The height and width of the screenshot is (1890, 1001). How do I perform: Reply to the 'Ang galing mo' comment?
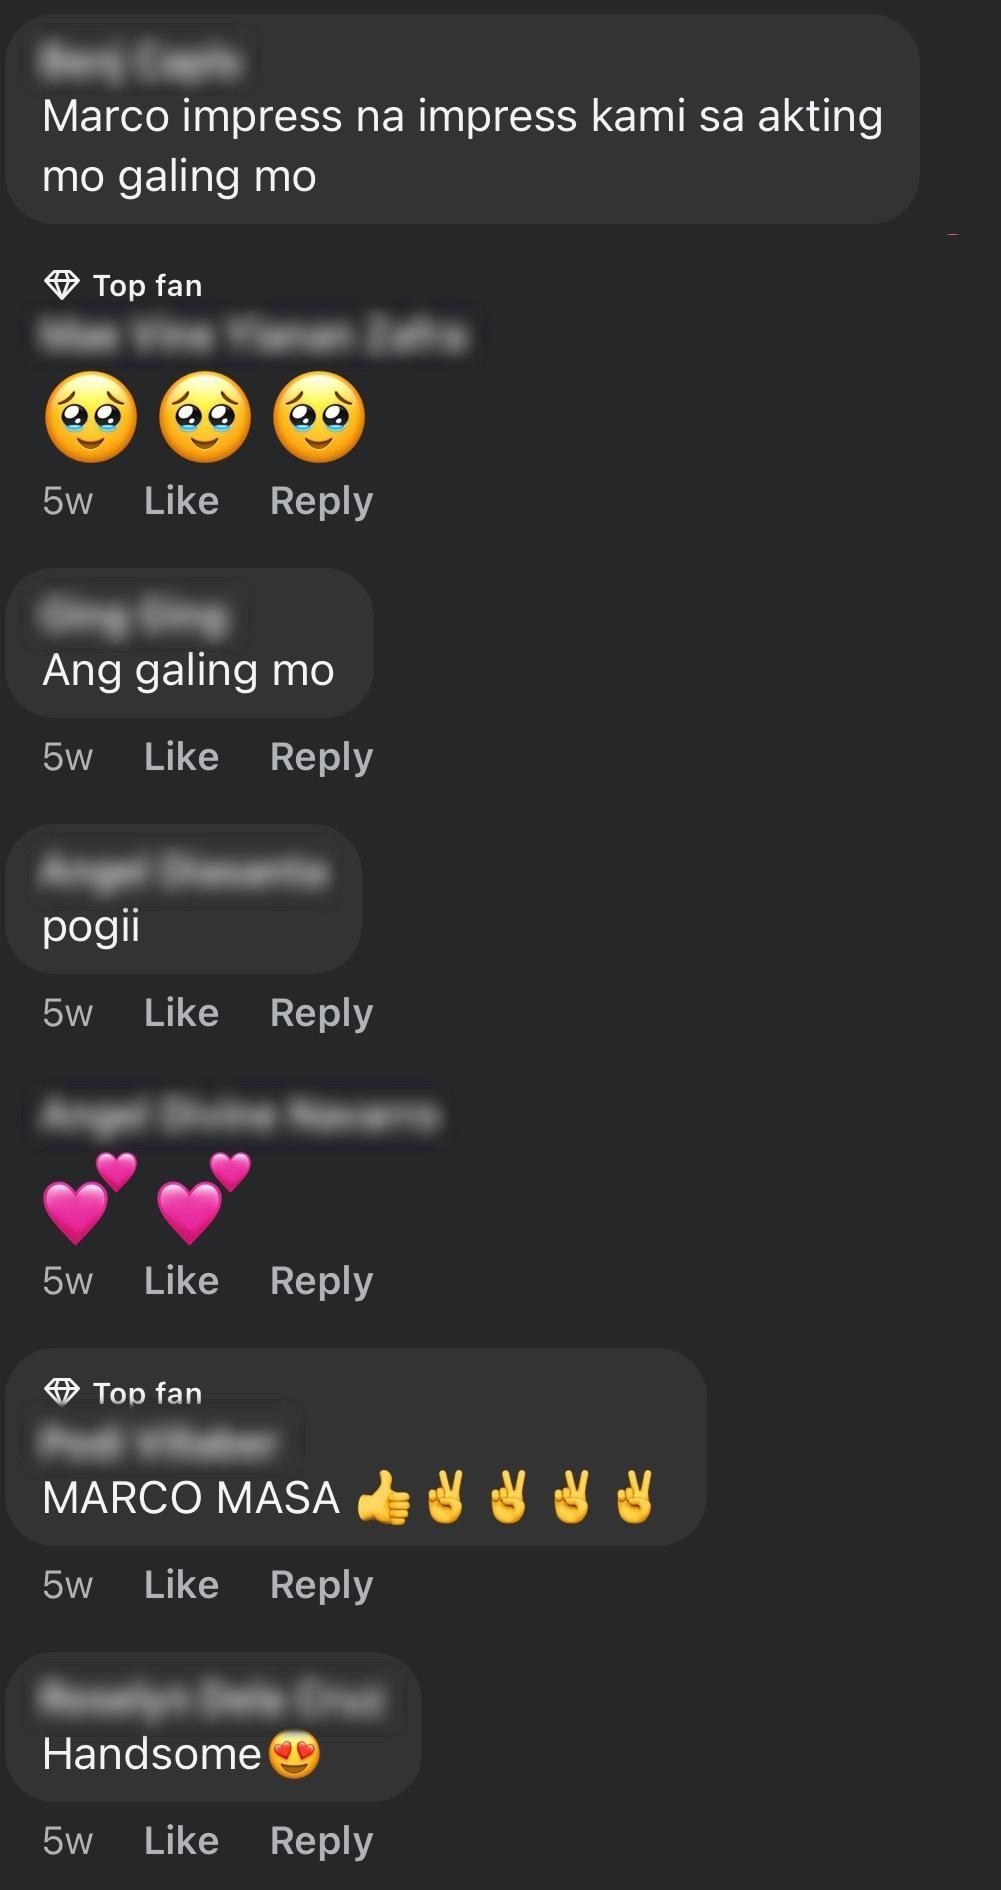pyautogui.click(x=321, y=757)
